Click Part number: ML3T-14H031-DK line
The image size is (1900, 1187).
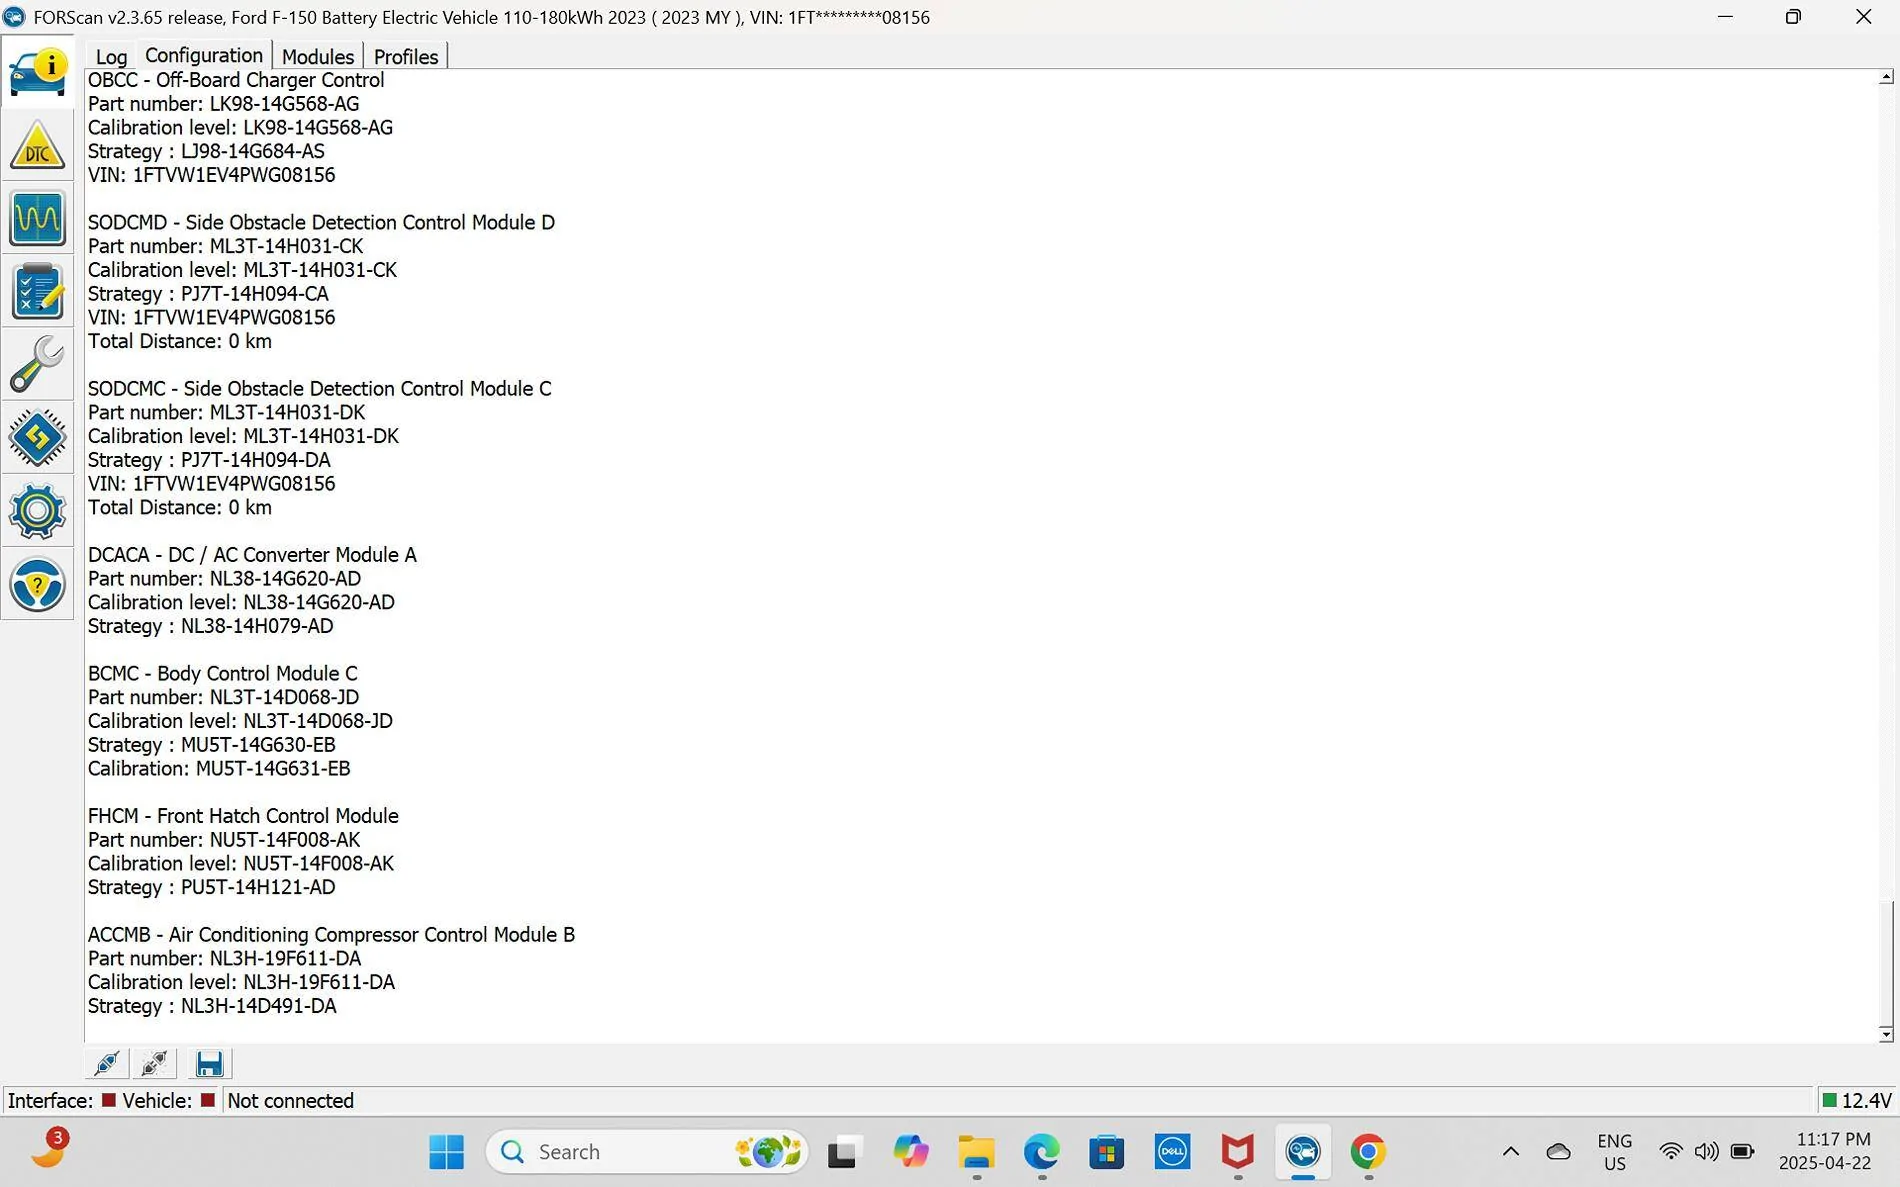pyautogui.click(x=226, y=412)
